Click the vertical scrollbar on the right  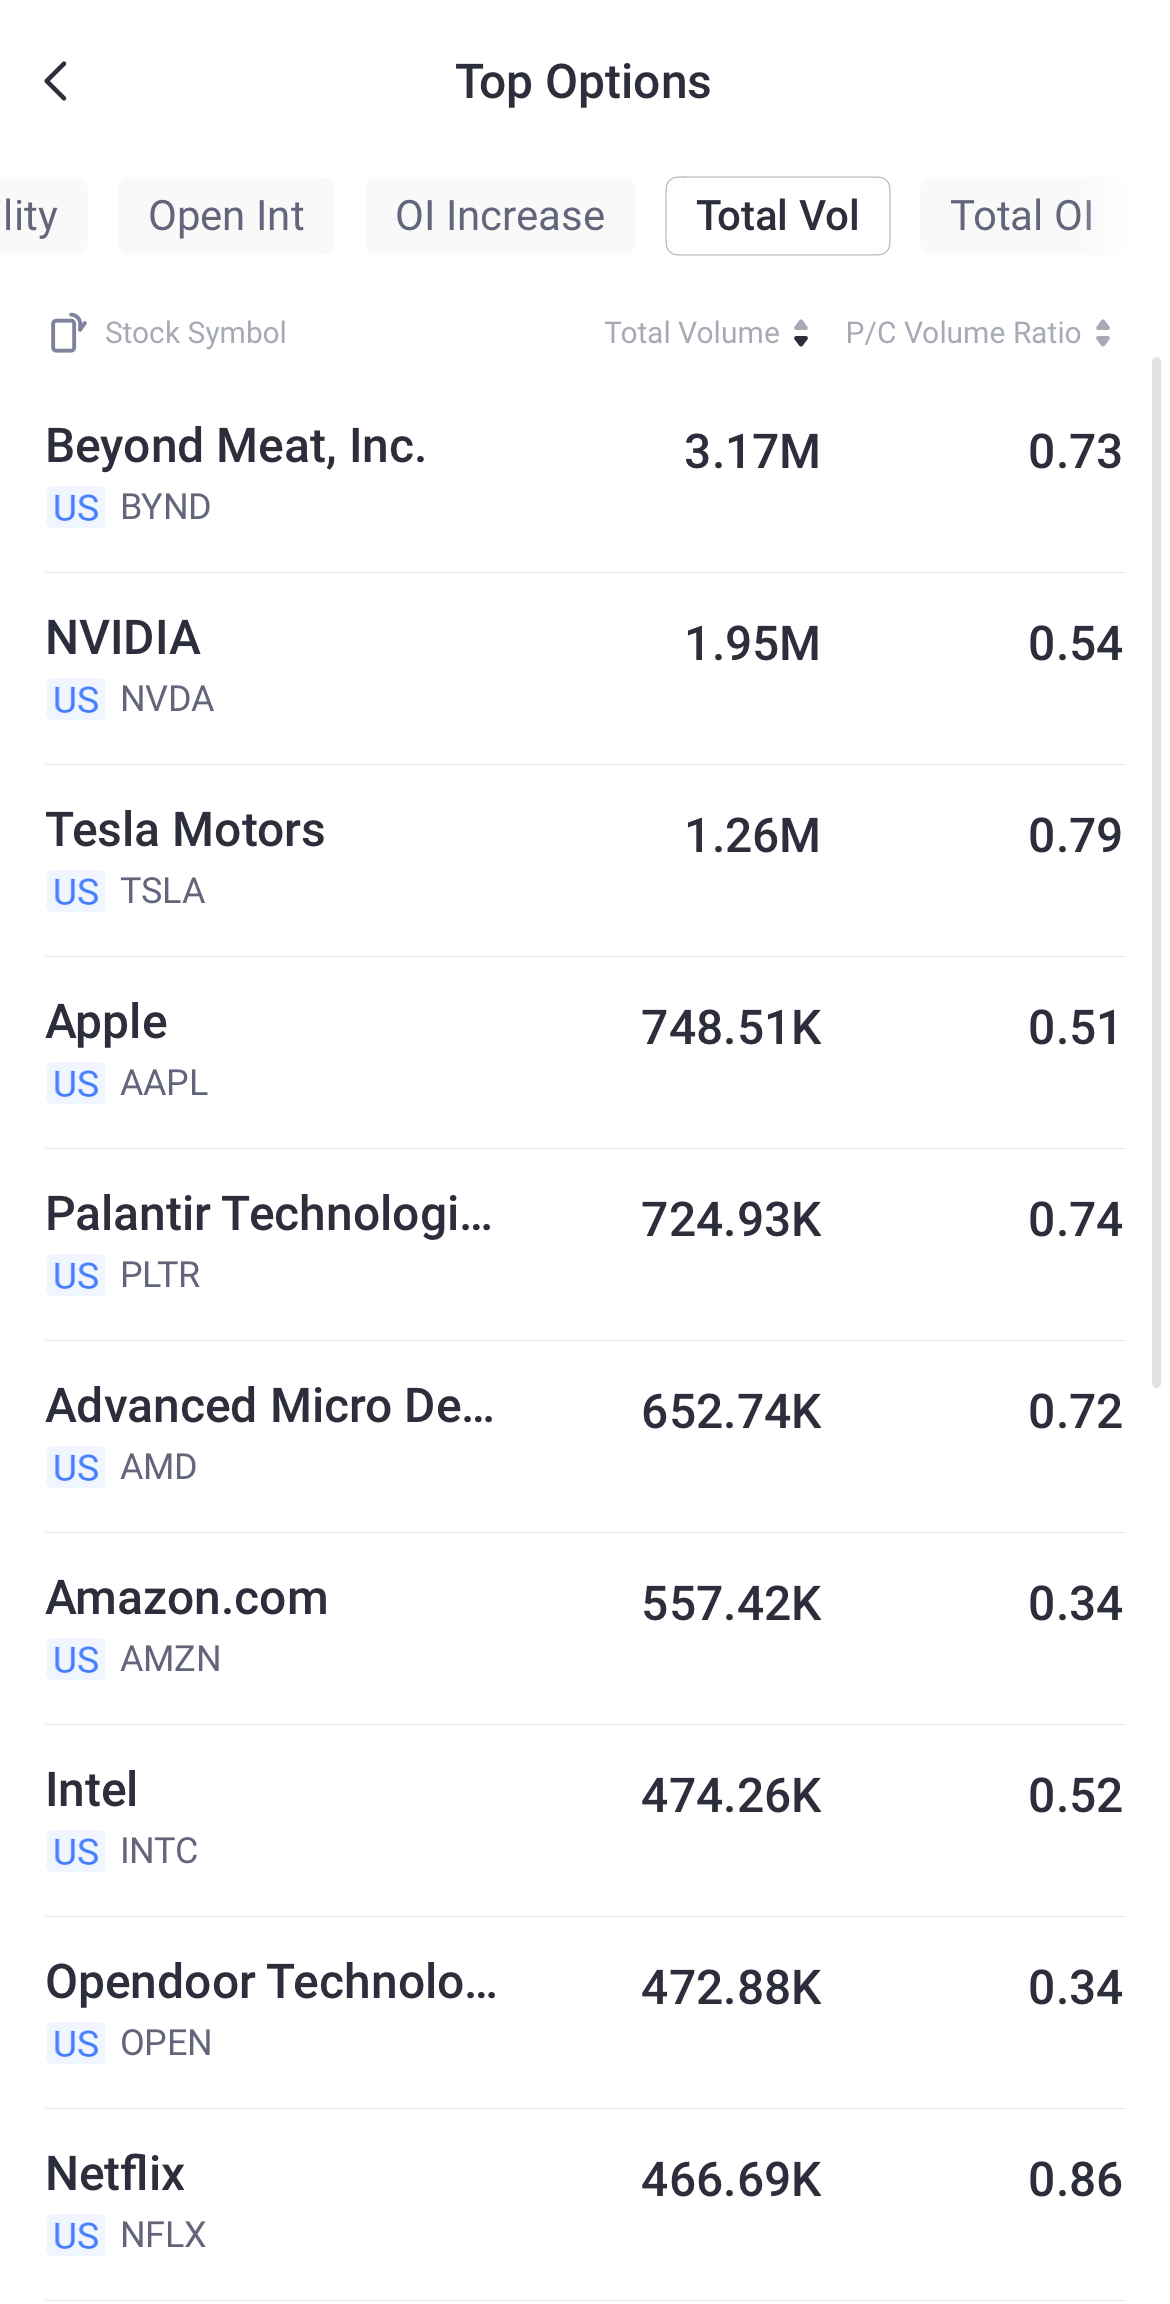pos(1156,870)
